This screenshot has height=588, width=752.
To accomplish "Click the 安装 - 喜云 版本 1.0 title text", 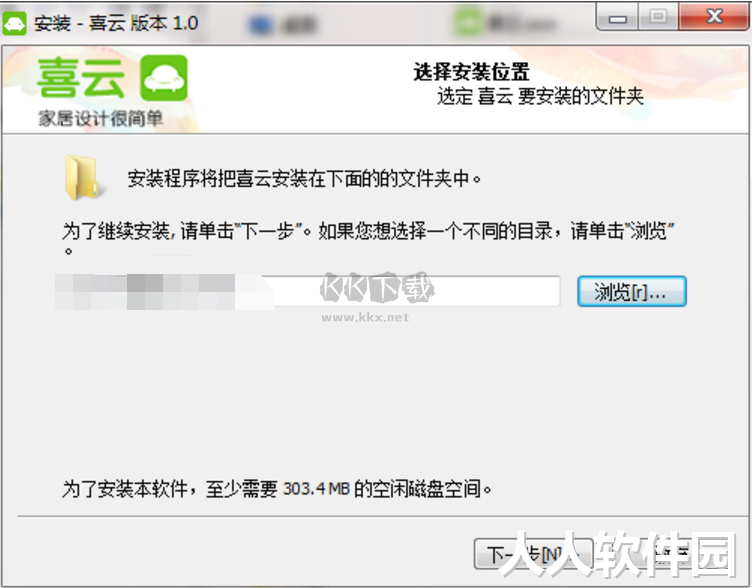I will [116, 23].
